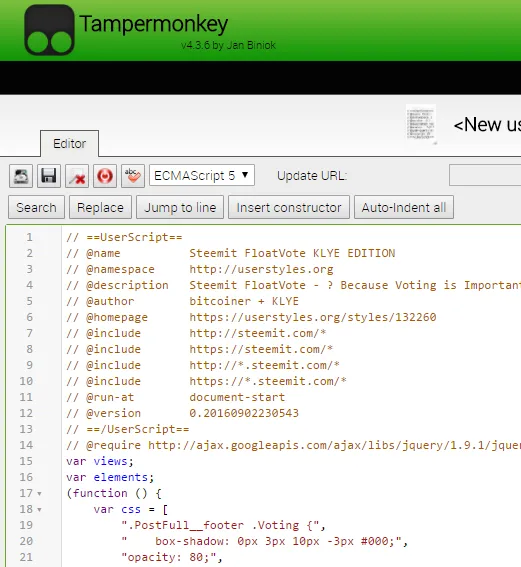The width and height of the screenshot is (521, 567).
Task: Click the "var elements;" code line
Action: [x=110, y=477]
